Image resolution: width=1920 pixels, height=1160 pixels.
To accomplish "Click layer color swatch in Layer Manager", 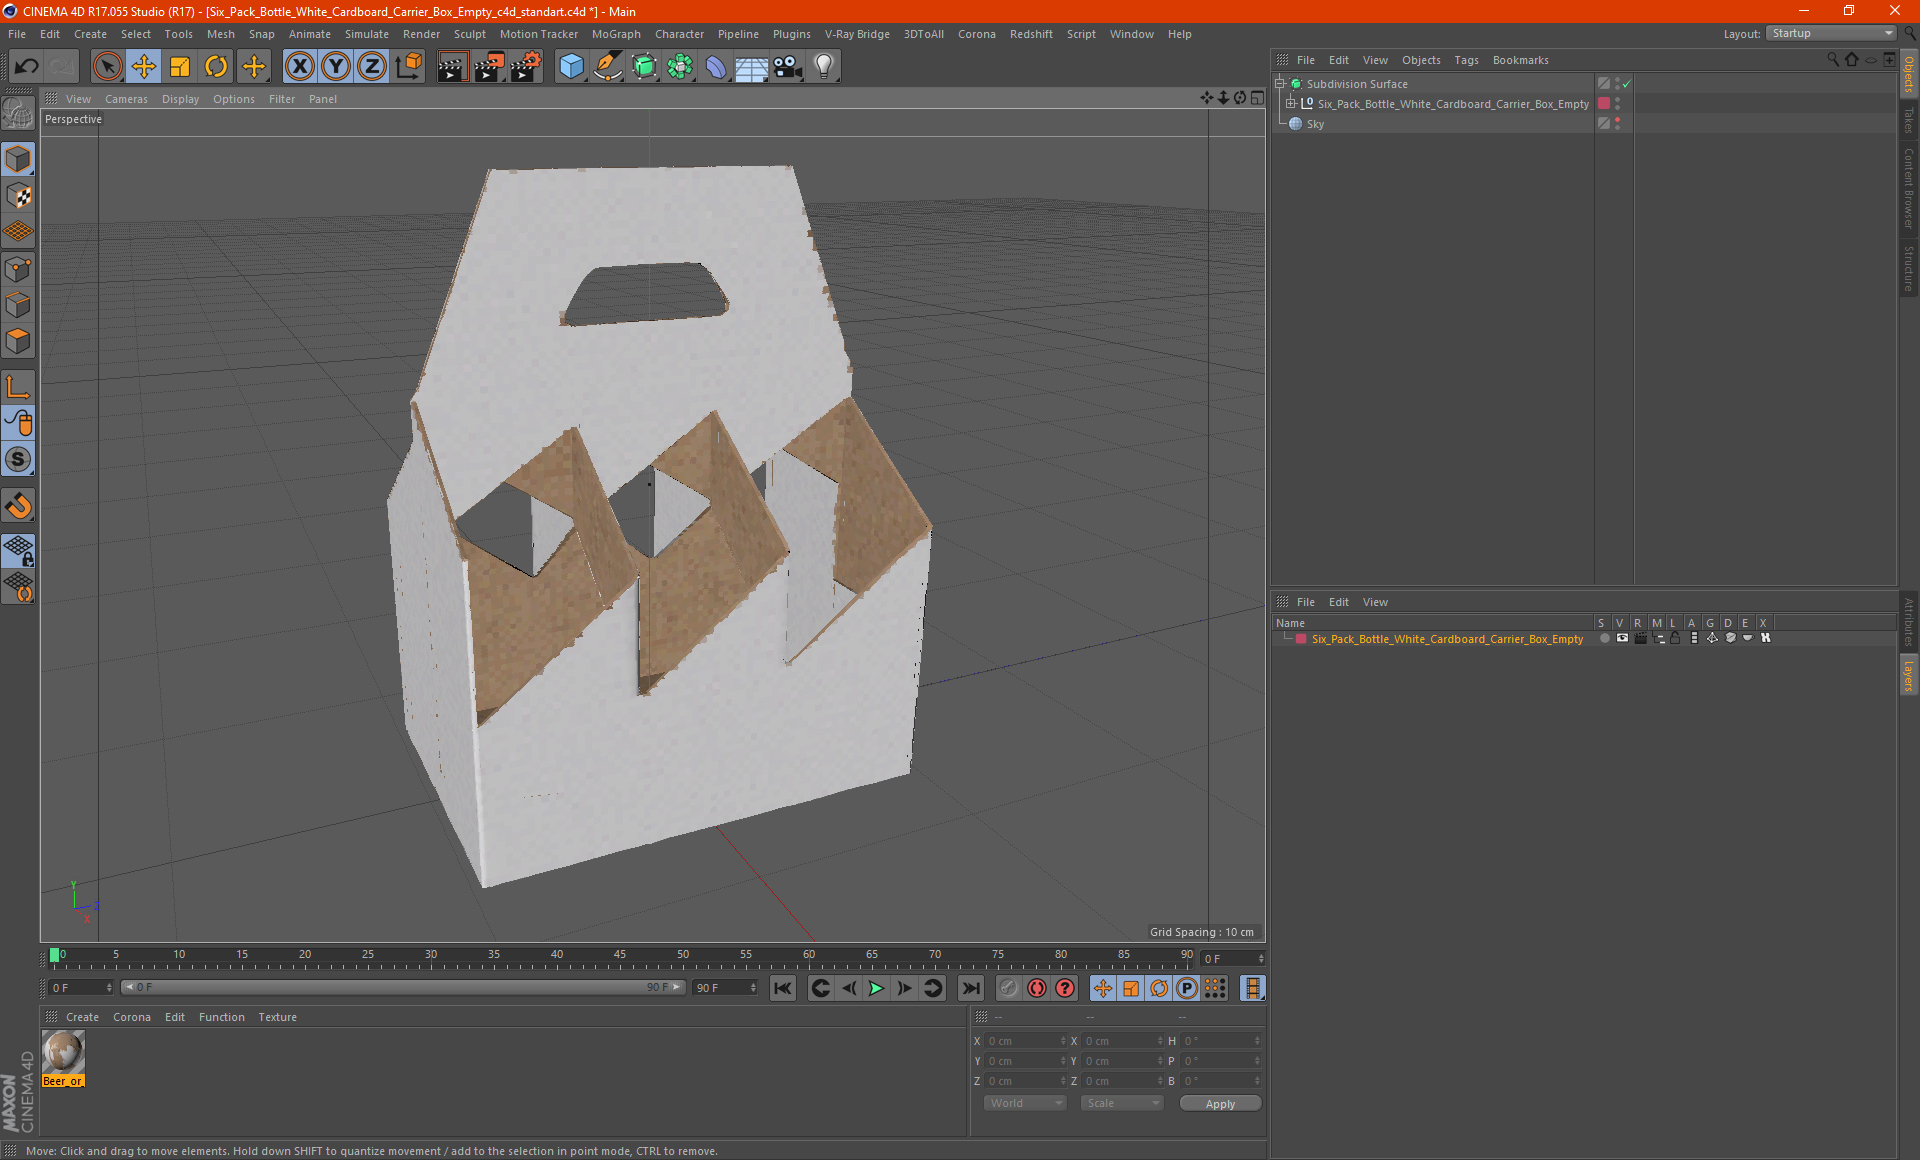I will coord(1301,639).
